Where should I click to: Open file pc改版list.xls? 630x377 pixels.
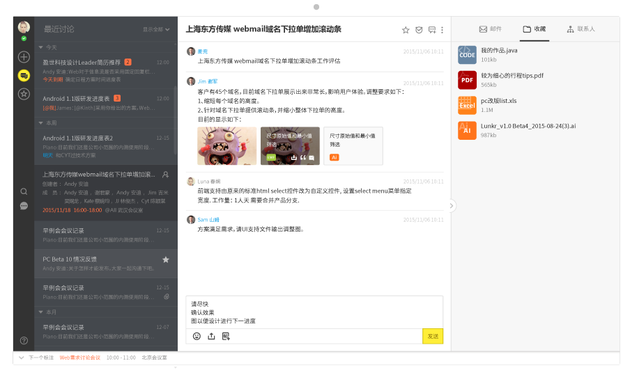[499, 101]
